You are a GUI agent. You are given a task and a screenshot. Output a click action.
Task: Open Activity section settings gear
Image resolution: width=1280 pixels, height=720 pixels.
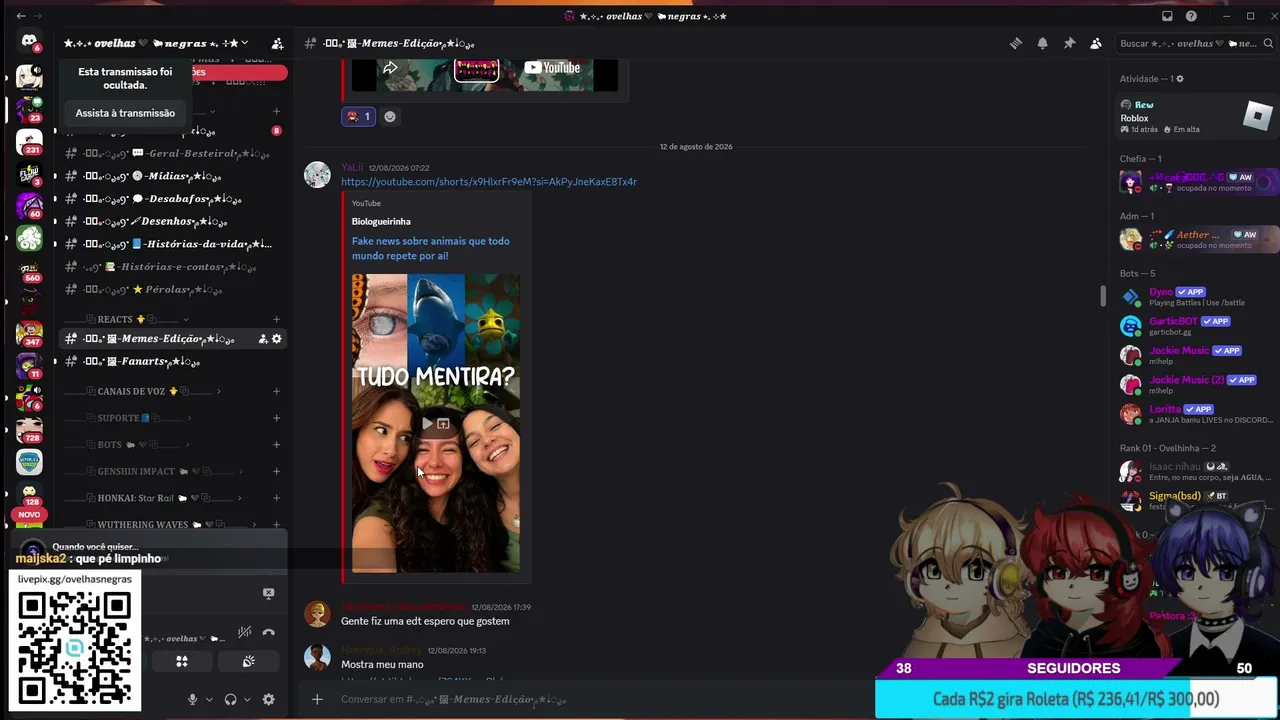1180,79
